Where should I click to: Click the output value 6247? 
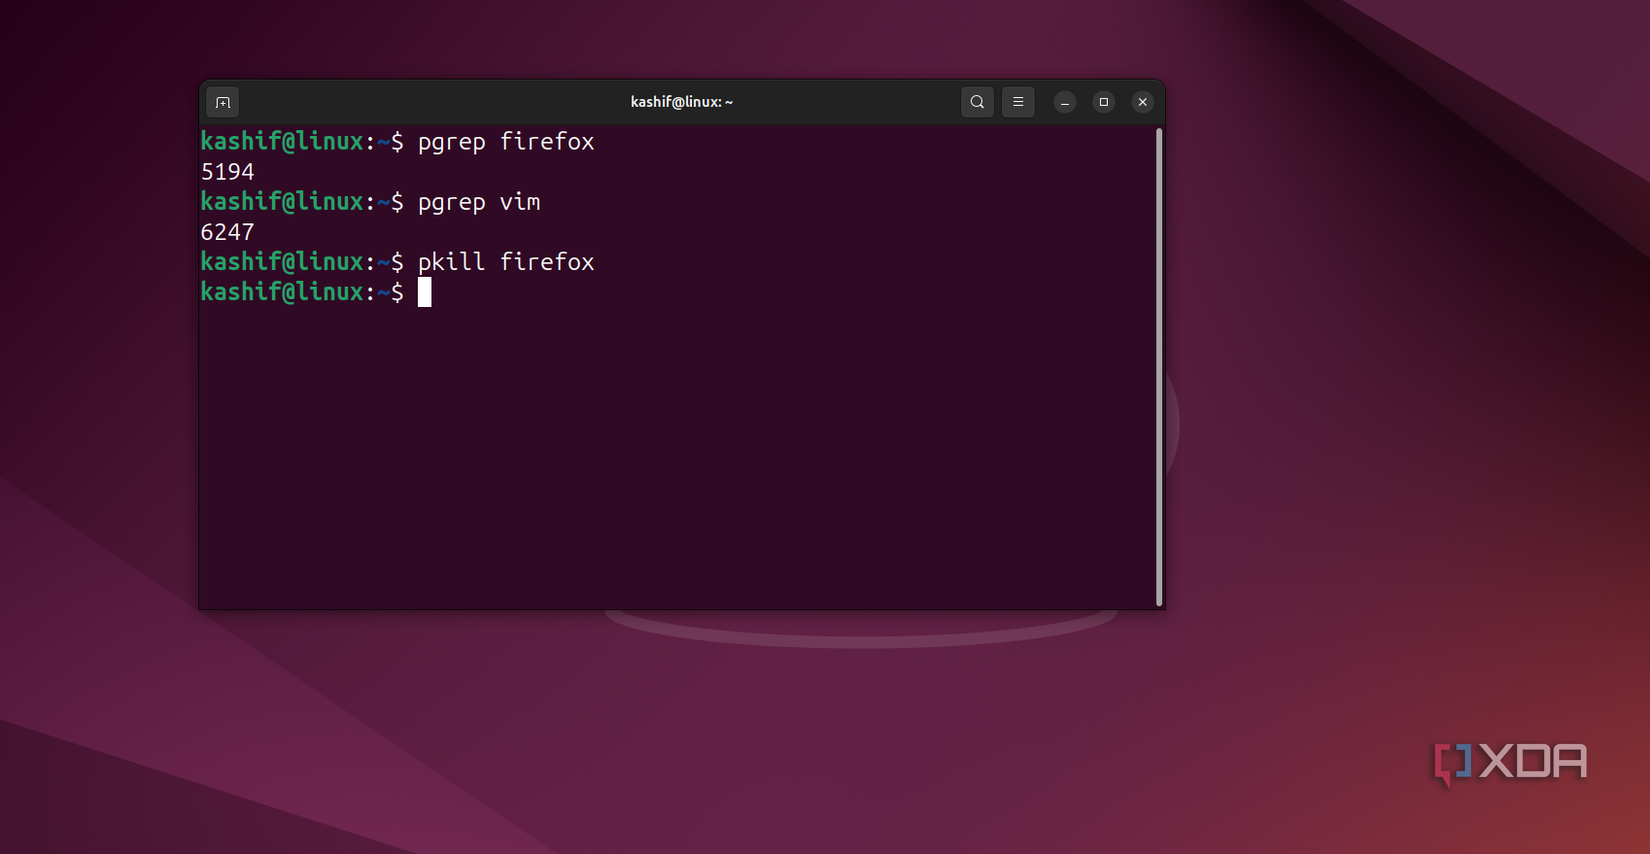(x=228, y=232)
